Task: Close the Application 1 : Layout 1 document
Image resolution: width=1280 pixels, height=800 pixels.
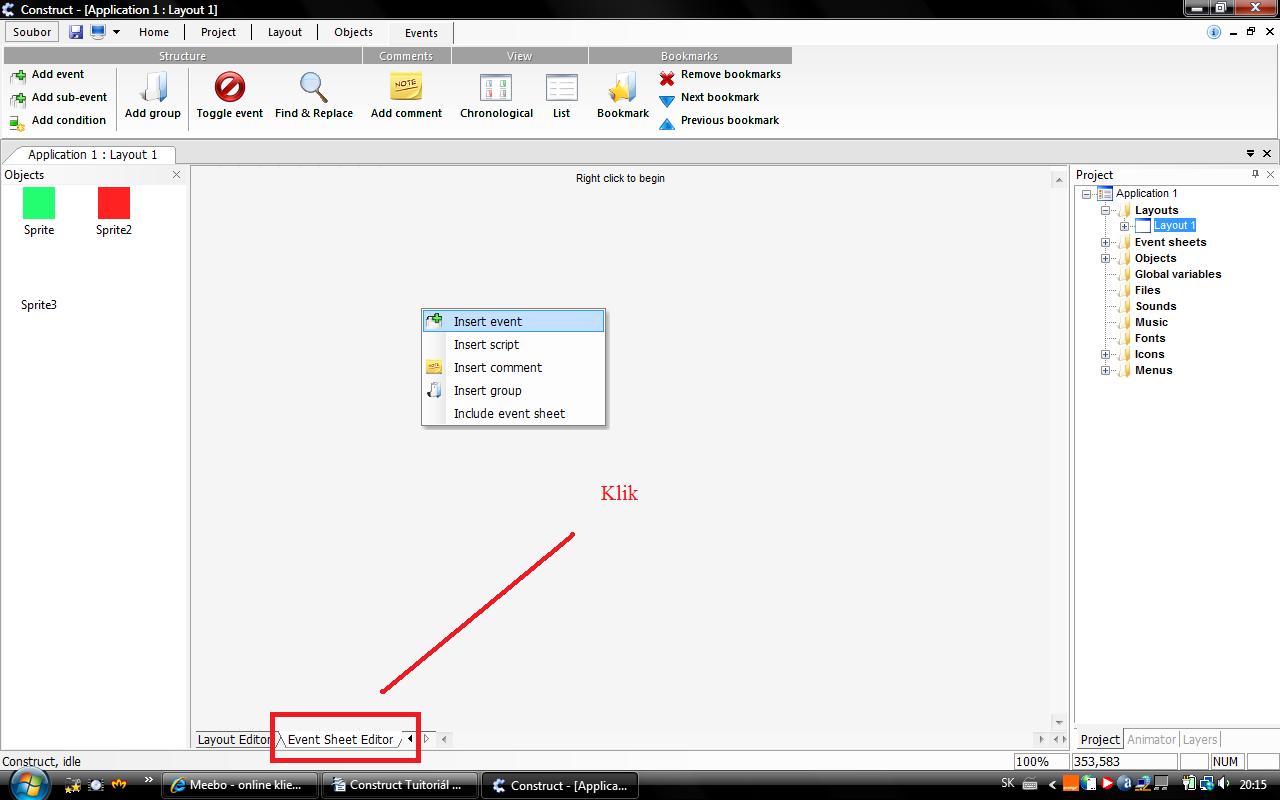Action: coord(1267,154)
